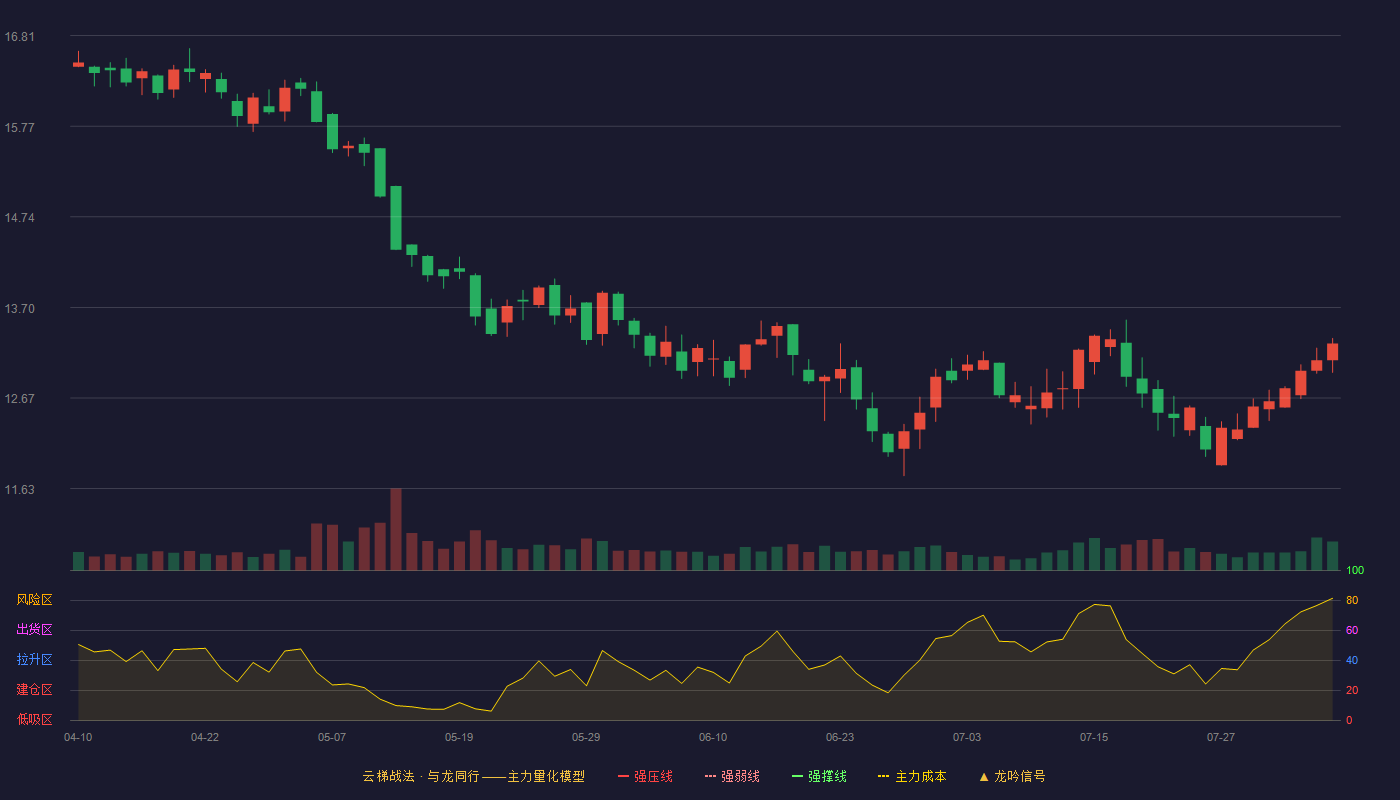The image size is (1400, 800).
Task: Click the blue 40 indicator axis value
Action: [1352, 660]
